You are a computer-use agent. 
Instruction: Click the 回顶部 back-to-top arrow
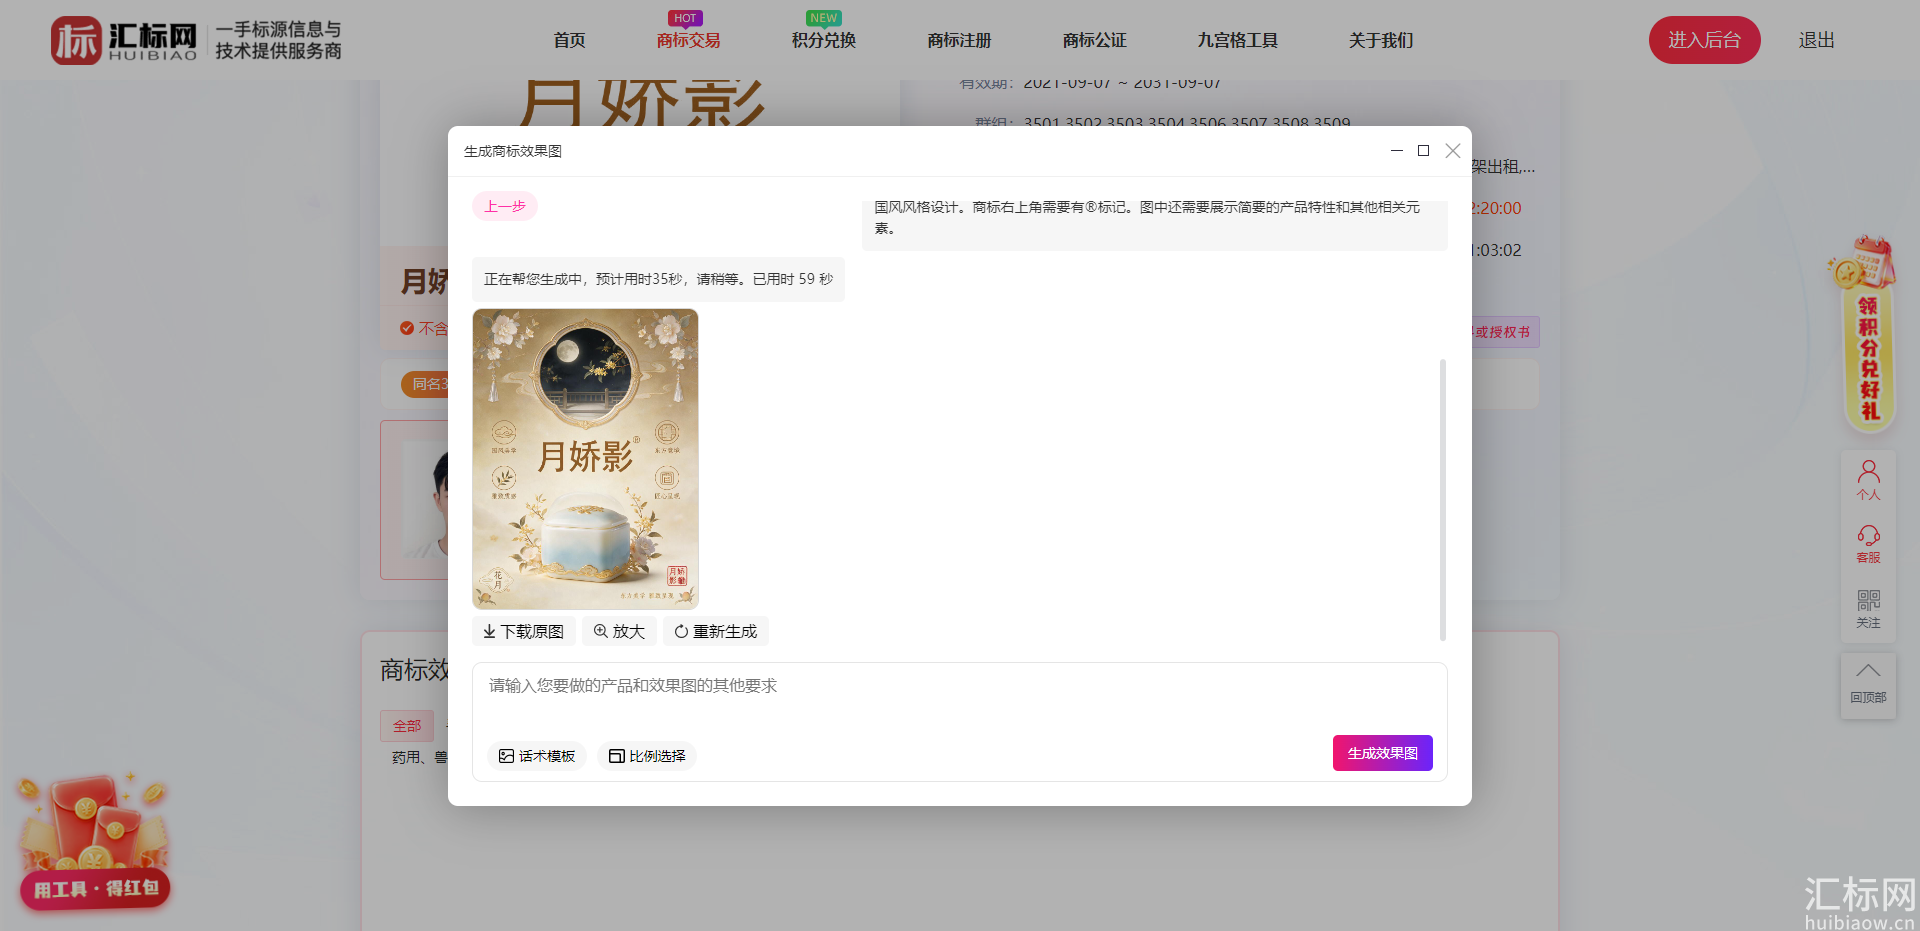coord(1868,683)
